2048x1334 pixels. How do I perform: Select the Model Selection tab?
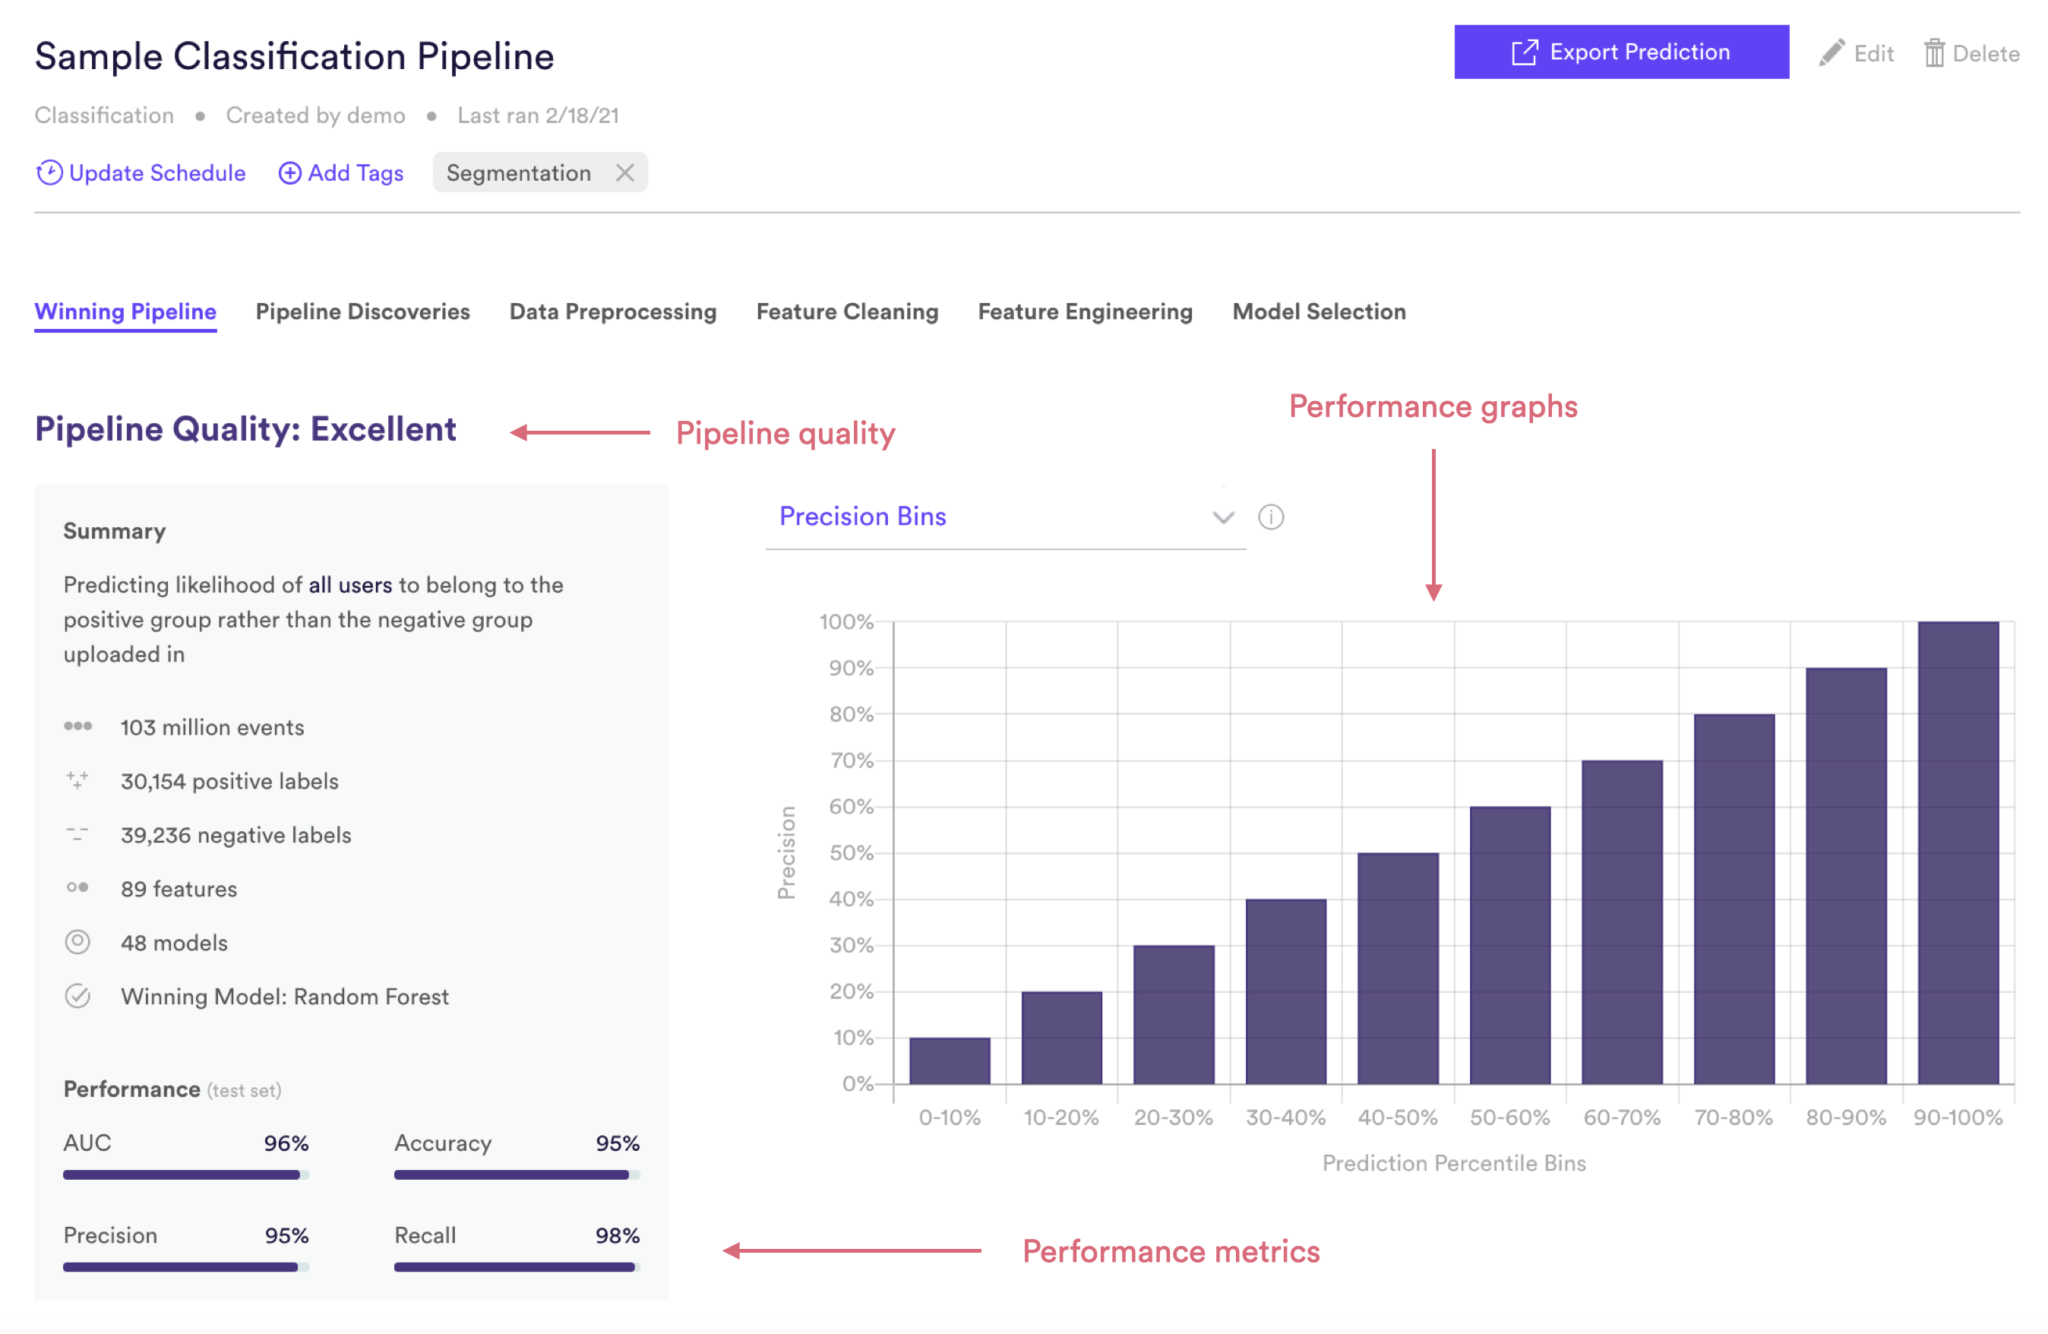1318,312
